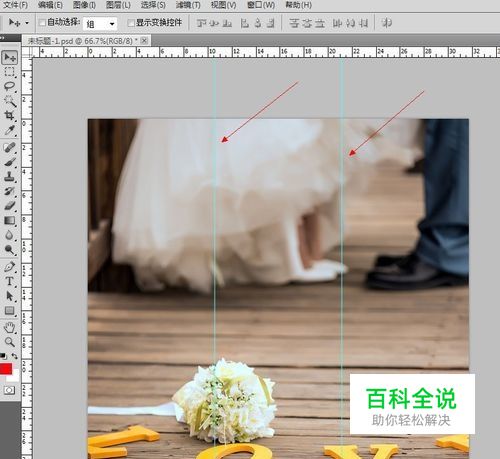Select the Clone Stamp tool
500x459 pixels.
(x=9, y=177)
